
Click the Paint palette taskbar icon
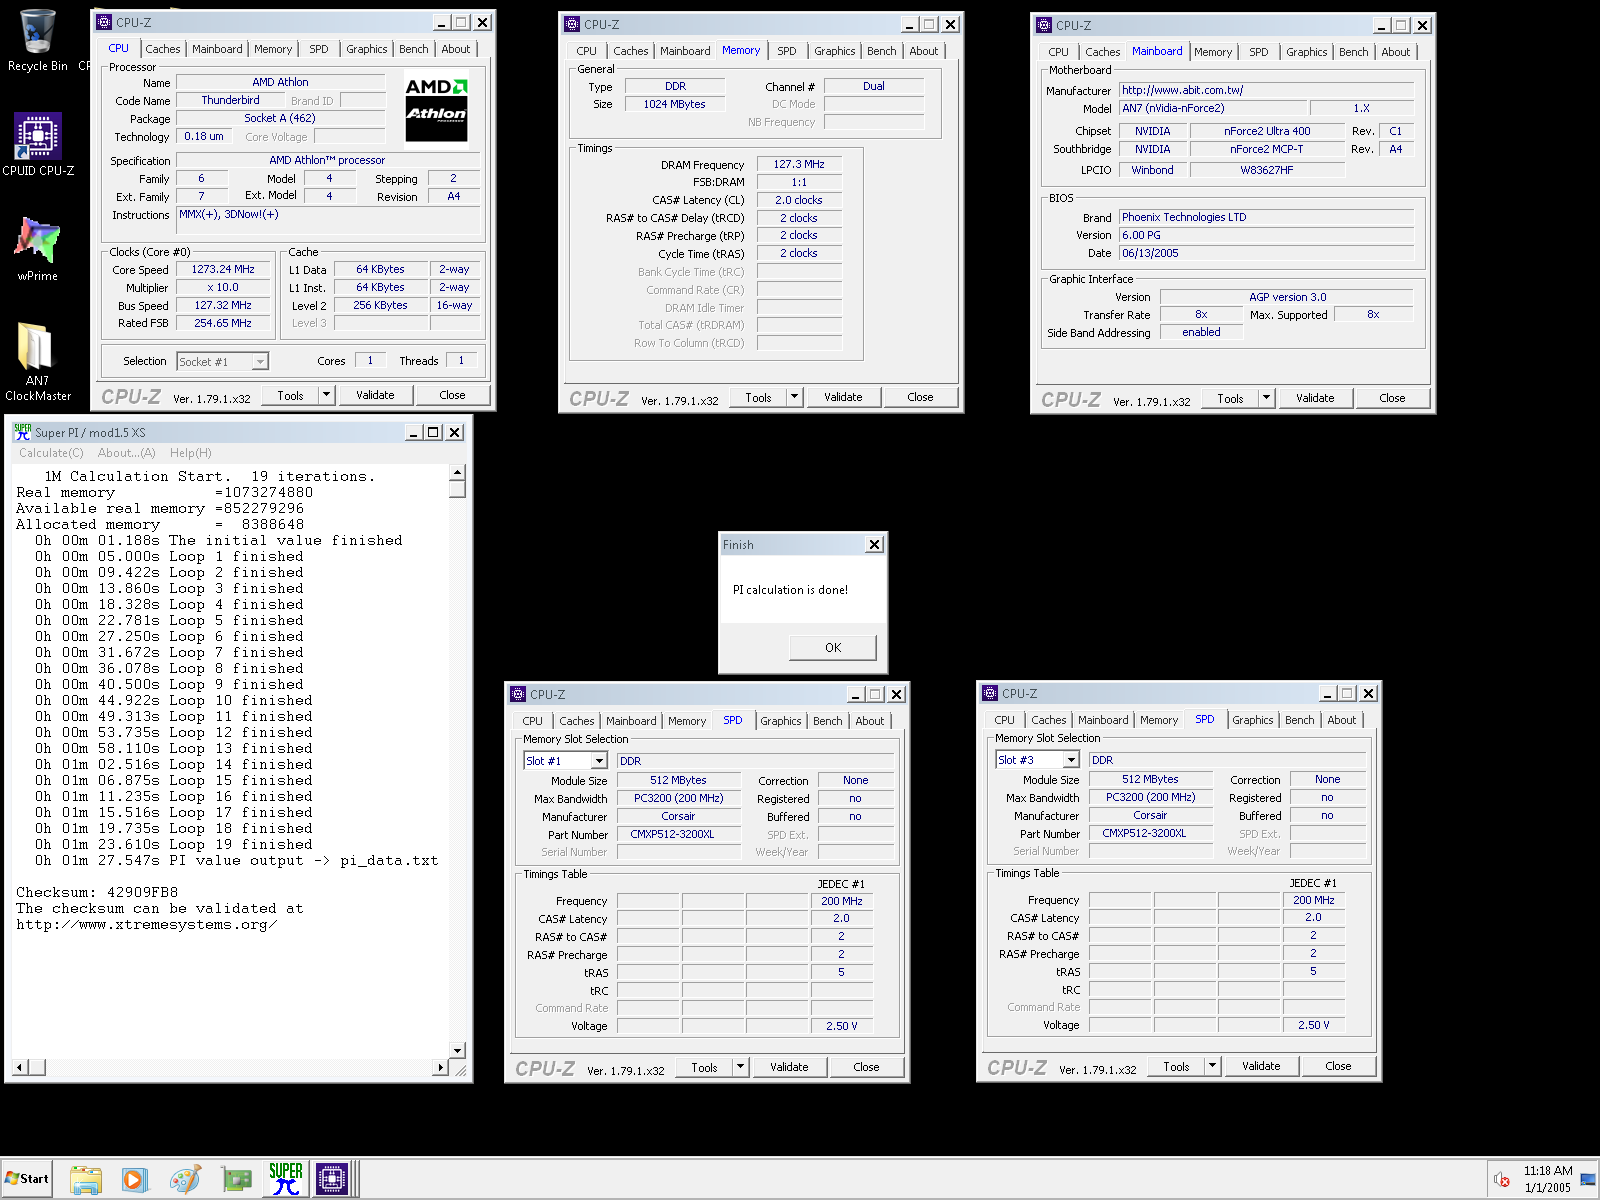coord(185,1179)
